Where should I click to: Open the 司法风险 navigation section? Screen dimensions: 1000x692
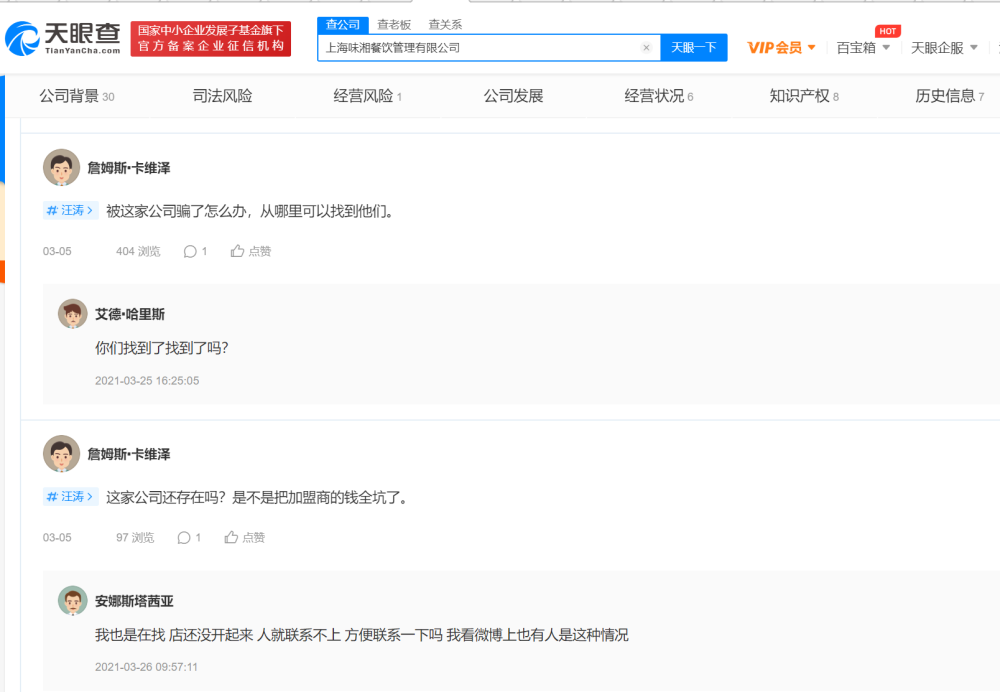pyautogui.click(x=223, y=96)
